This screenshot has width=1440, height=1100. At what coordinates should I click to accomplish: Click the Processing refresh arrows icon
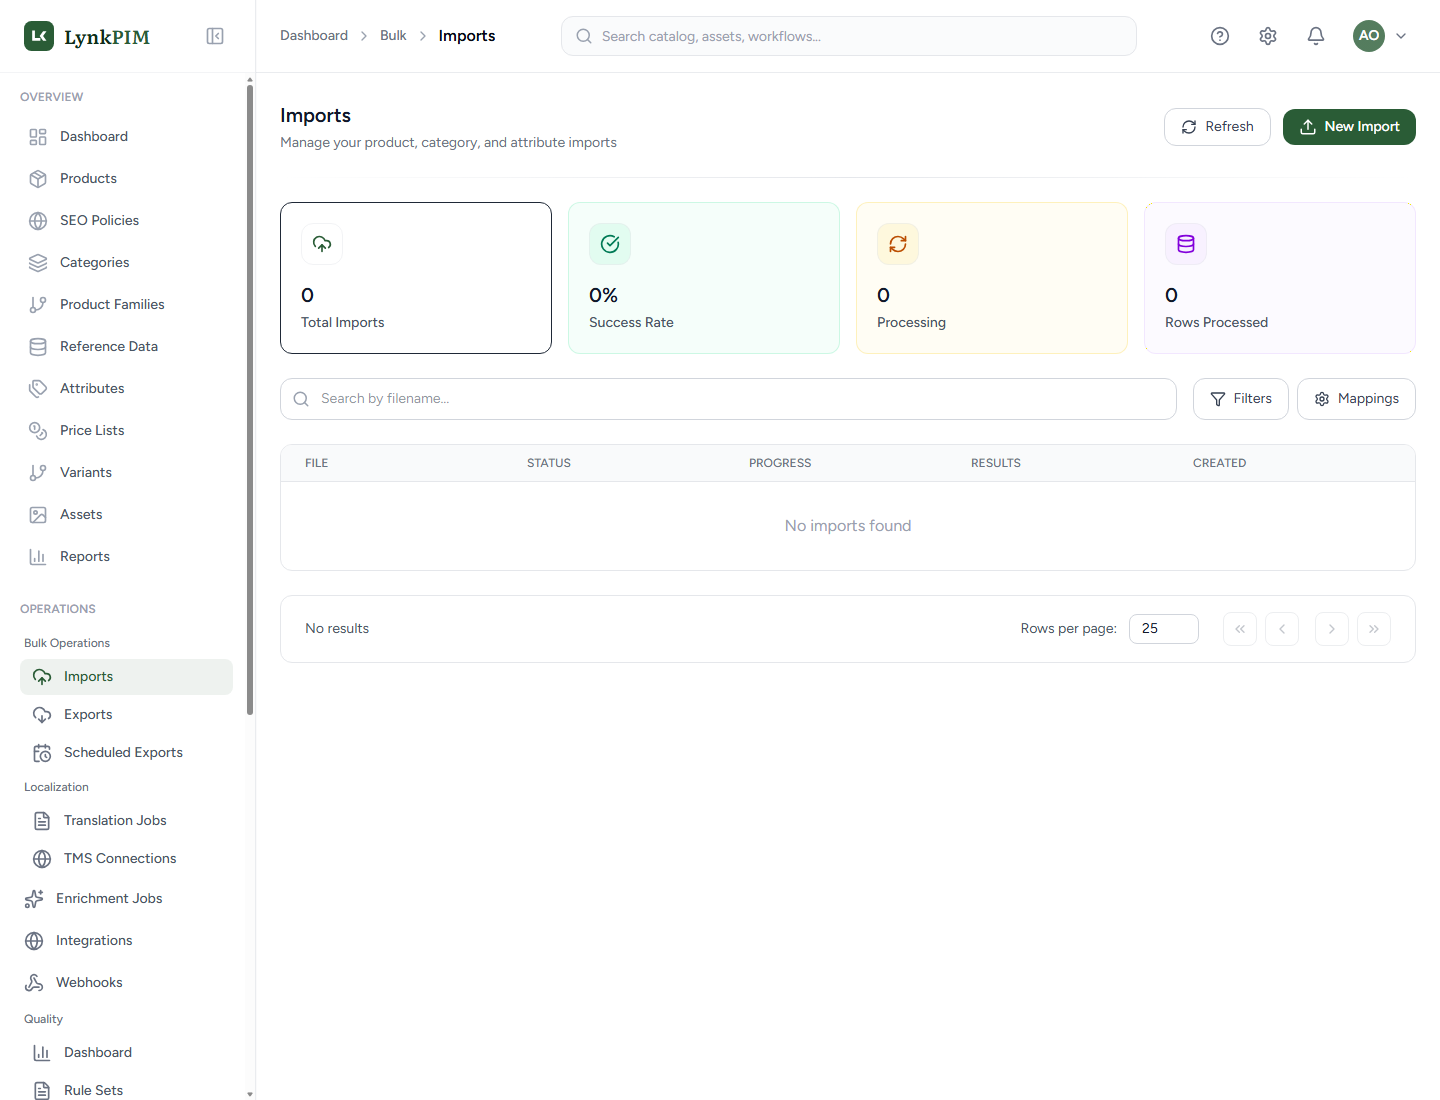tap(898, 244)
